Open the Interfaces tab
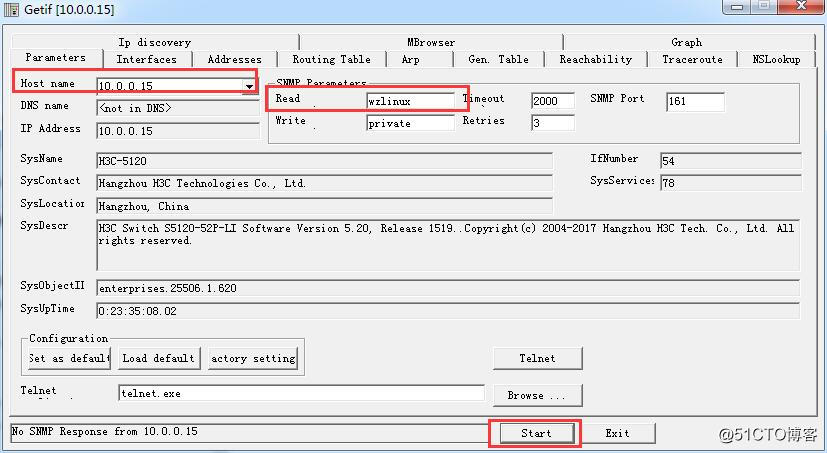 coord(147,59)
